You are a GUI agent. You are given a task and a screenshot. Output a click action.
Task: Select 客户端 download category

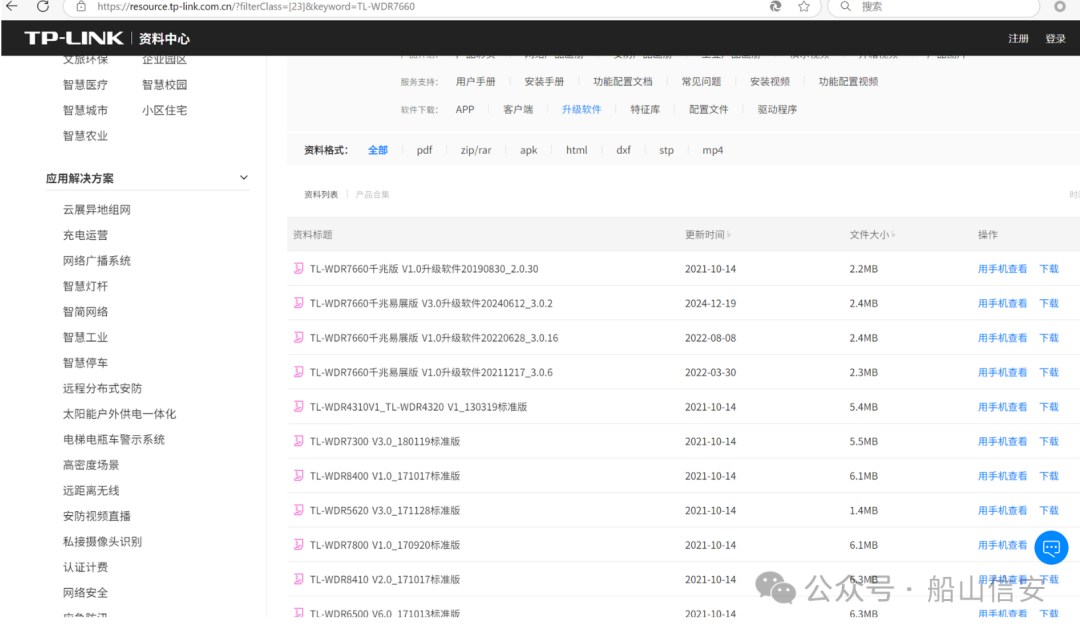click(518, 109)
